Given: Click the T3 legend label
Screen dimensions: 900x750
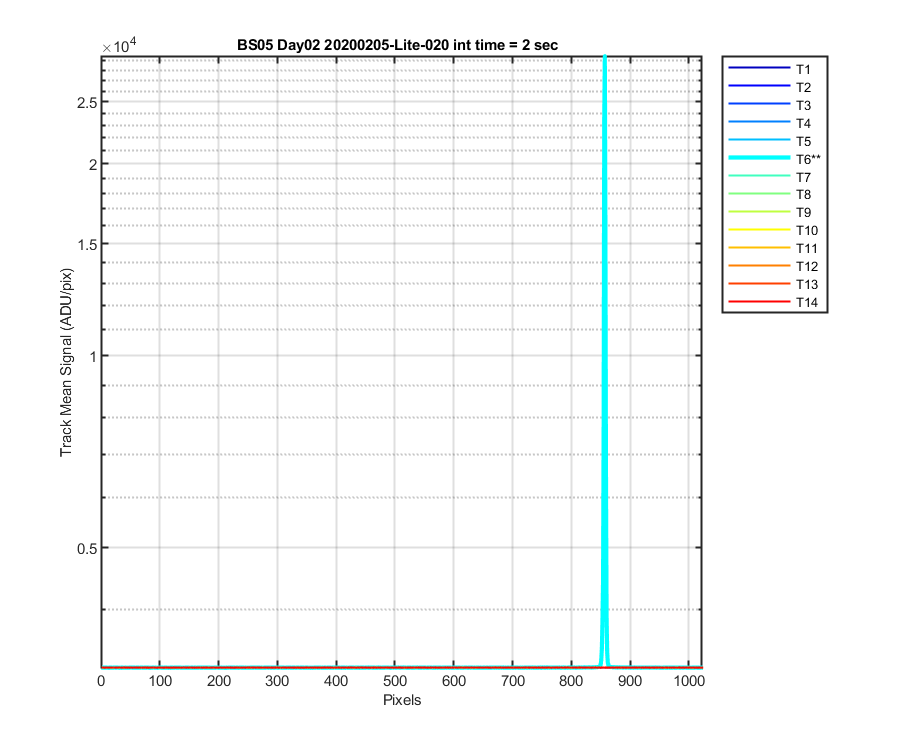Looking at the screenshot, I should [x=803, y=106].
